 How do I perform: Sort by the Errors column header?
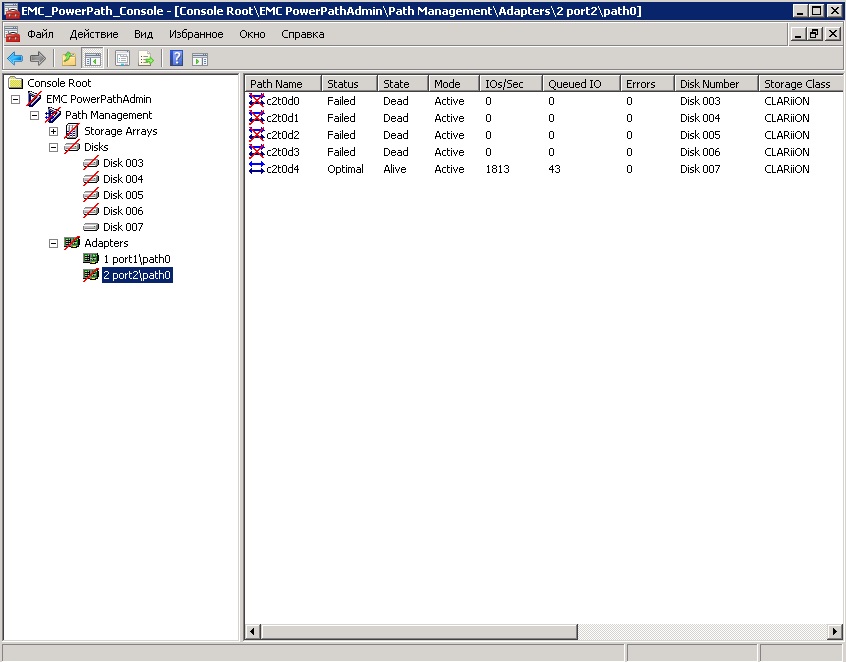click(647, 84)
